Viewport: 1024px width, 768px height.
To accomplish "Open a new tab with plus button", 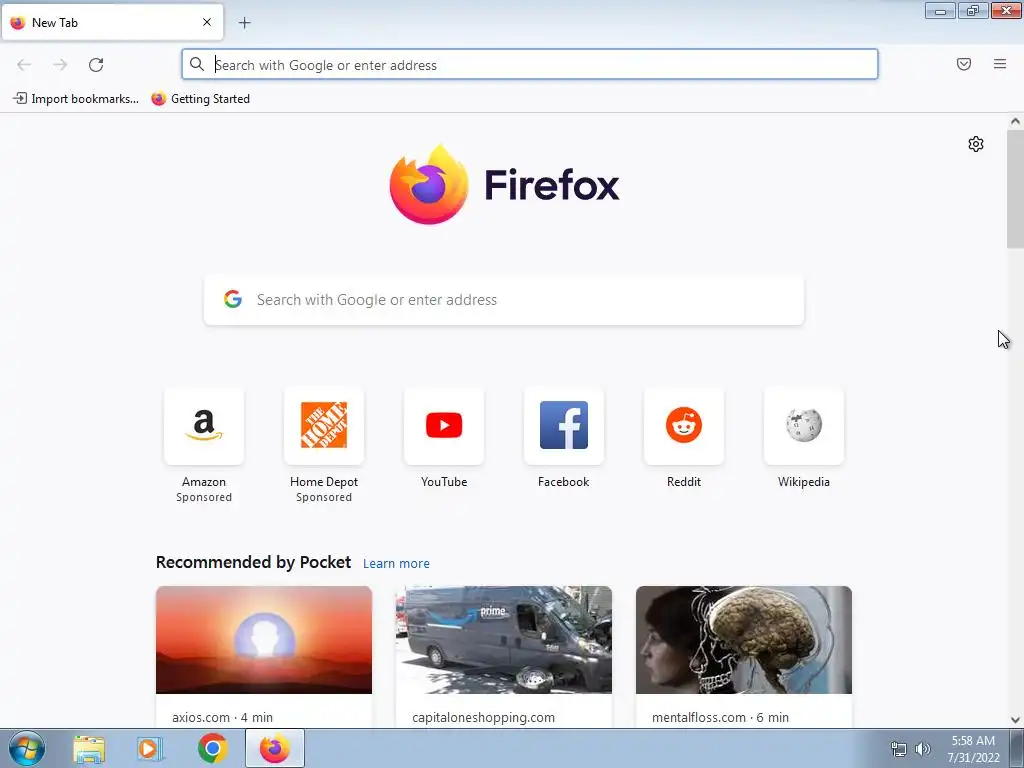I will pos(244,23).
